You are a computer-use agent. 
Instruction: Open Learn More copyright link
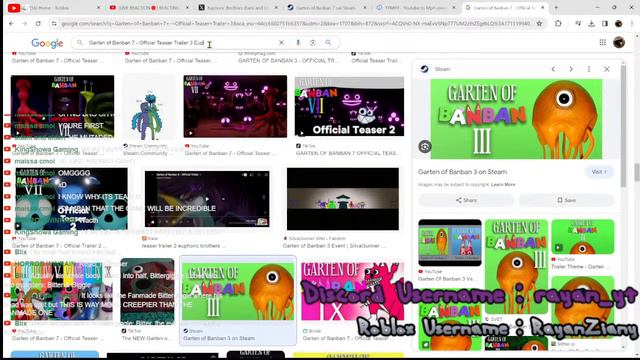pyautogui.click(x=503, y=184)
